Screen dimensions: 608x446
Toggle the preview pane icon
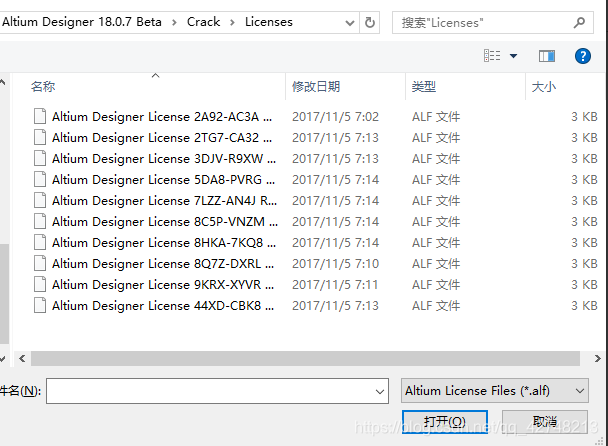547,56
